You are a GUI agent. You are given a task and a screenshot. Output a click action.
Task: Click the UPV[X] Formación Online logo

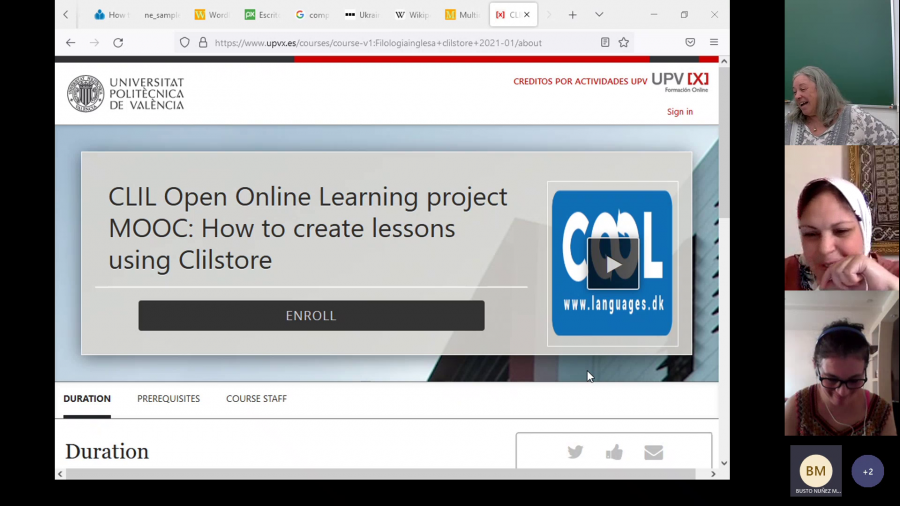(680, 82)
